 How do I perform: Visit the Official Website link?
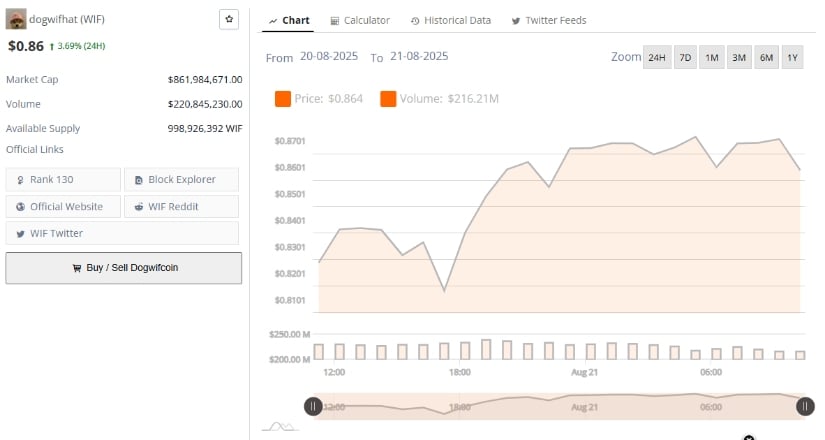(x=63, y=207)
